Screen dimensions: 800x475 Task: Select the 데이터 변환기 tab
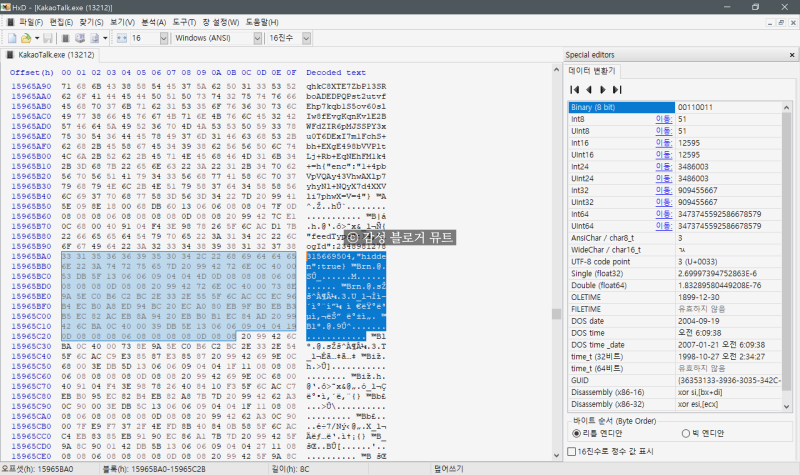[592, 71]
